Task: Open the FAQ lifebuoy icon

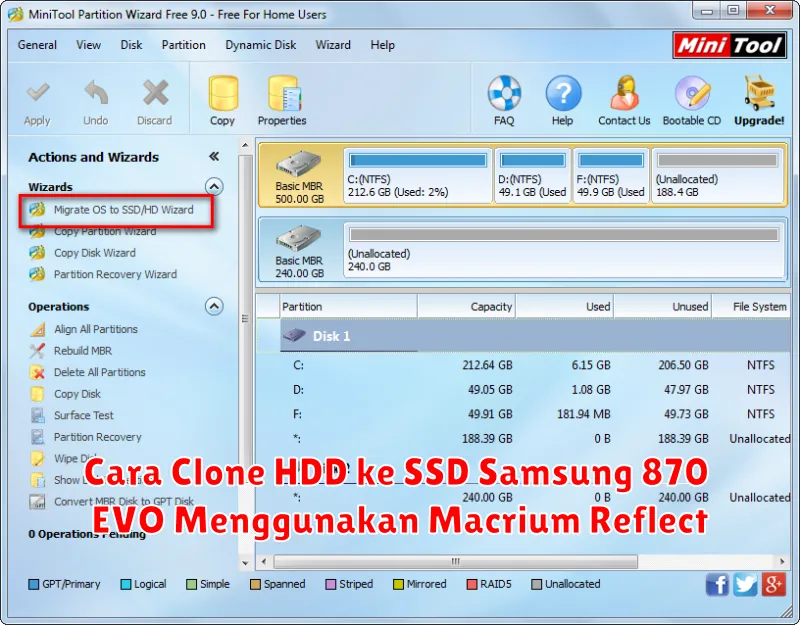Action: click(x=504, y=95)
